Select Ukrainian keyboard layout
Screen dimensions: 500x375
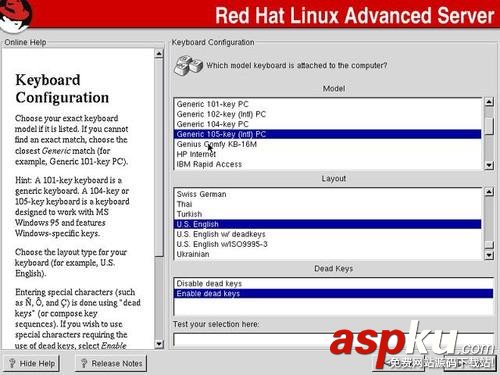(327, 254)
